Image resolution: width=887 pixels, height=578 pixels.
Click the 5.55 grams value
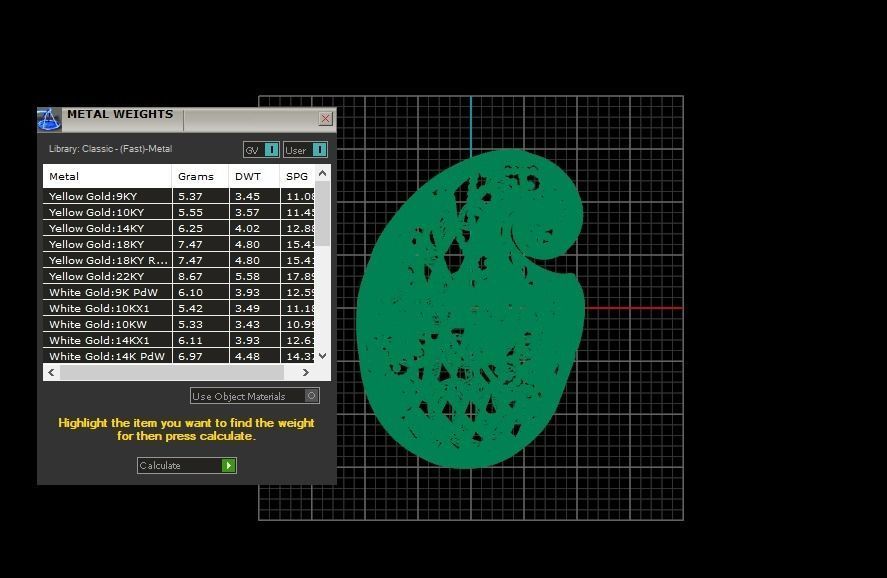coord(190,212)
